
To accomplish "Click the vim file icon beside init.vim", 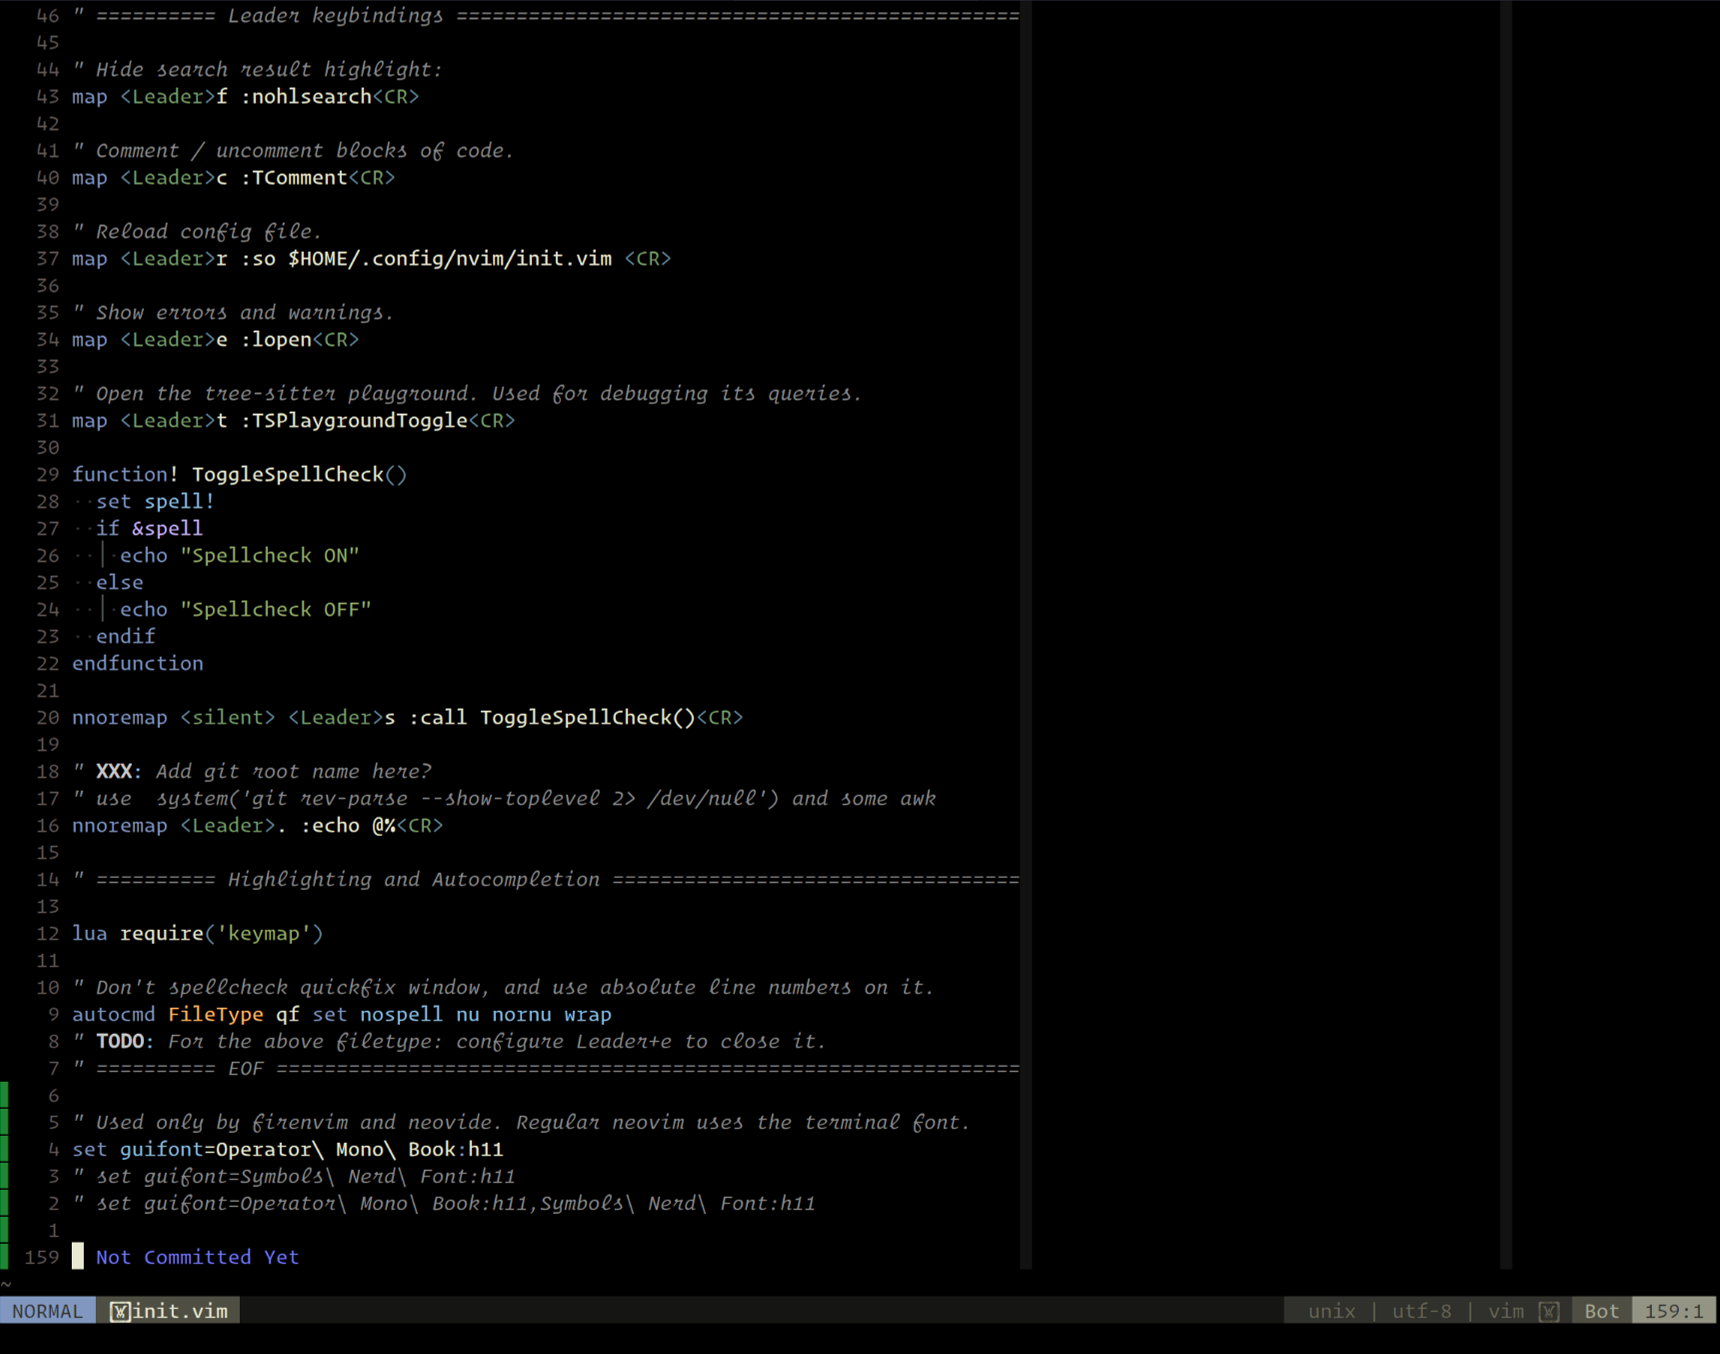I will 119,1311.
